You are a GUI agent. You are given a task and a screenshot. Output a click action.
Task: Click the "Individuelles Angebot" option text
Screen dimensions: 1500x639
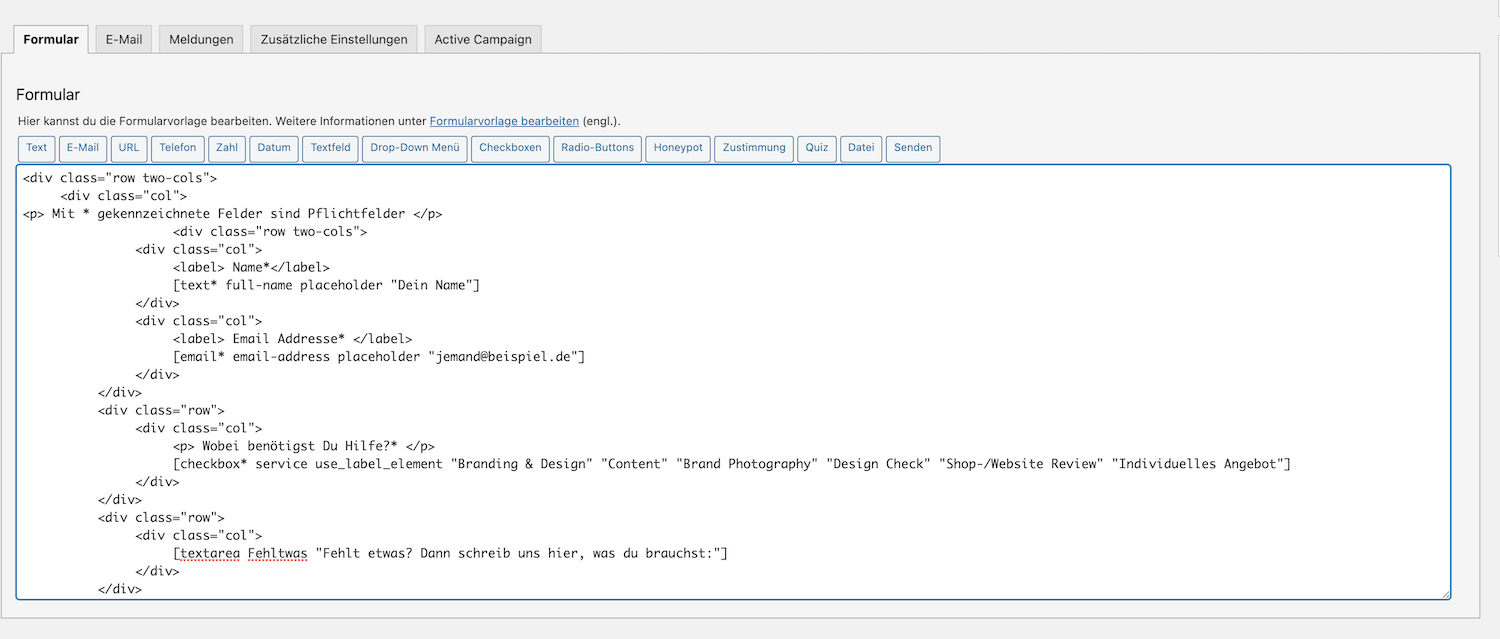(x=1197, y=464)
